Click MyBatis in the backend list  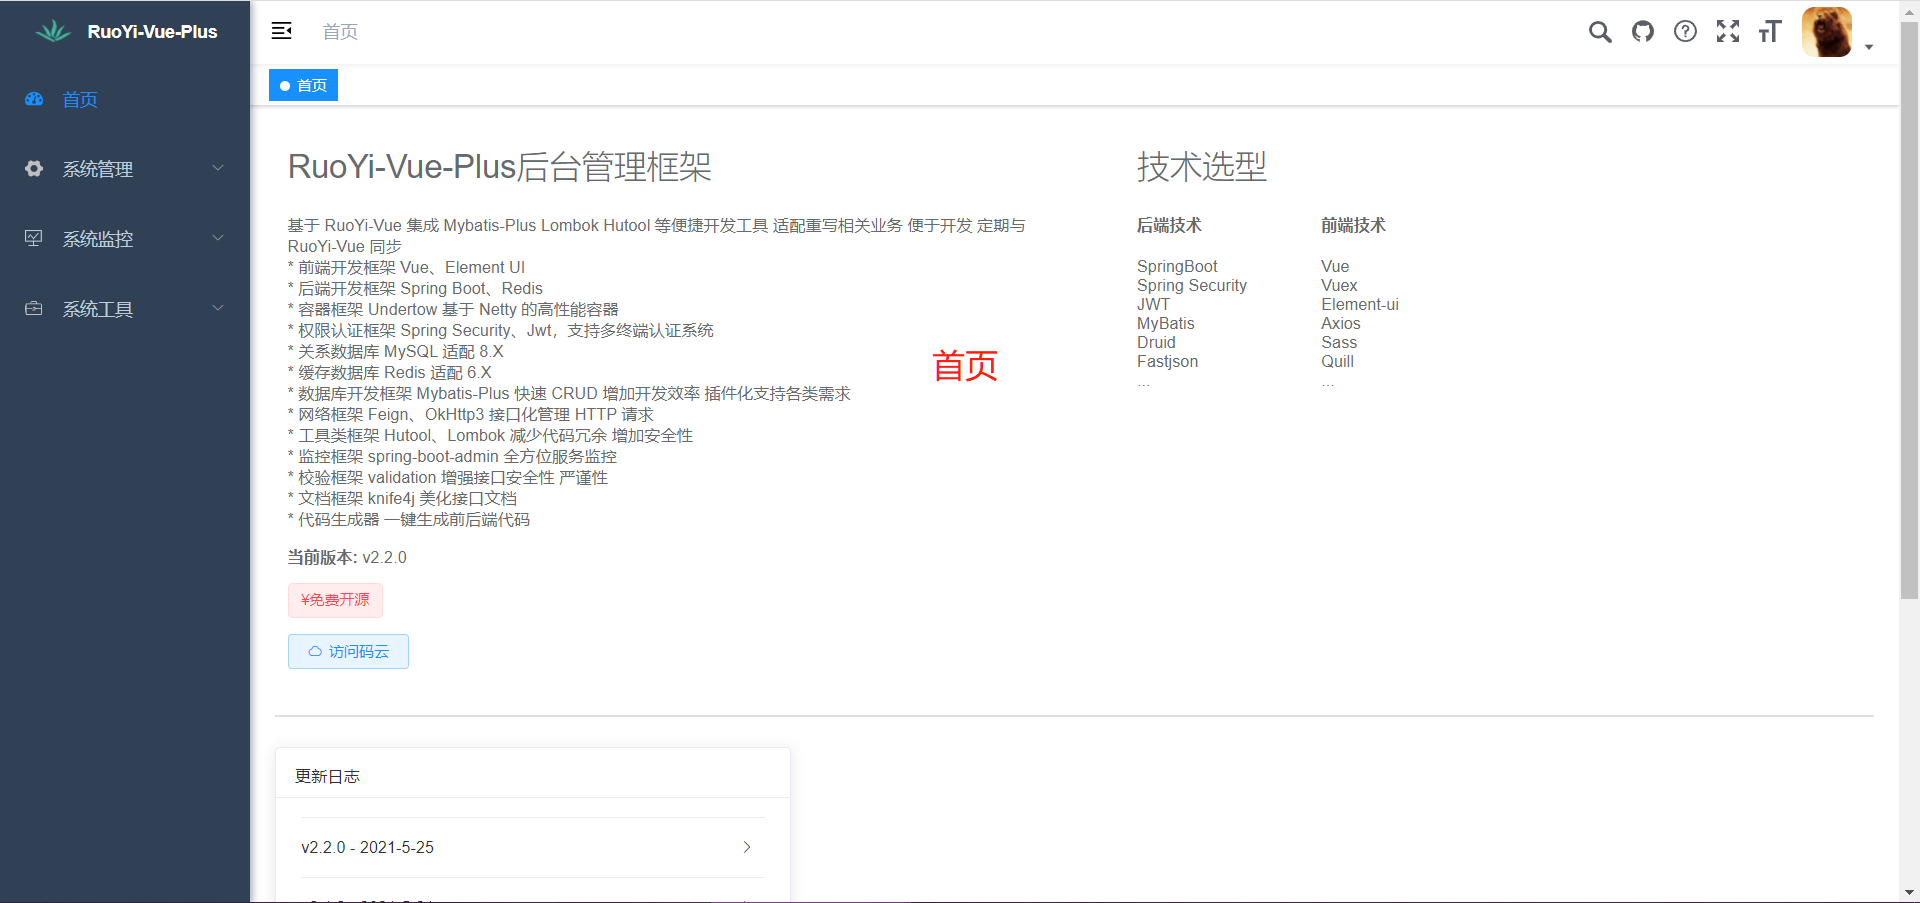pyautogui.click(x=1166, y=323)
